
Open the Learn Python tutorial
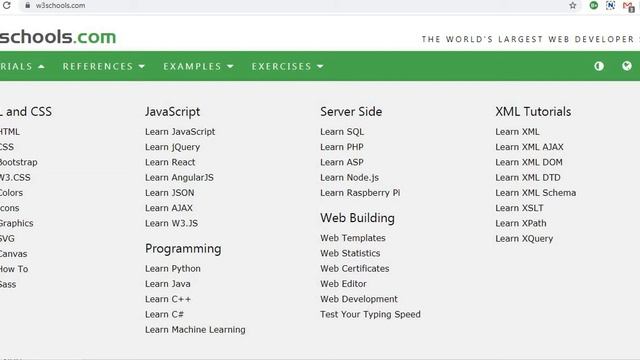pos(173,269)
